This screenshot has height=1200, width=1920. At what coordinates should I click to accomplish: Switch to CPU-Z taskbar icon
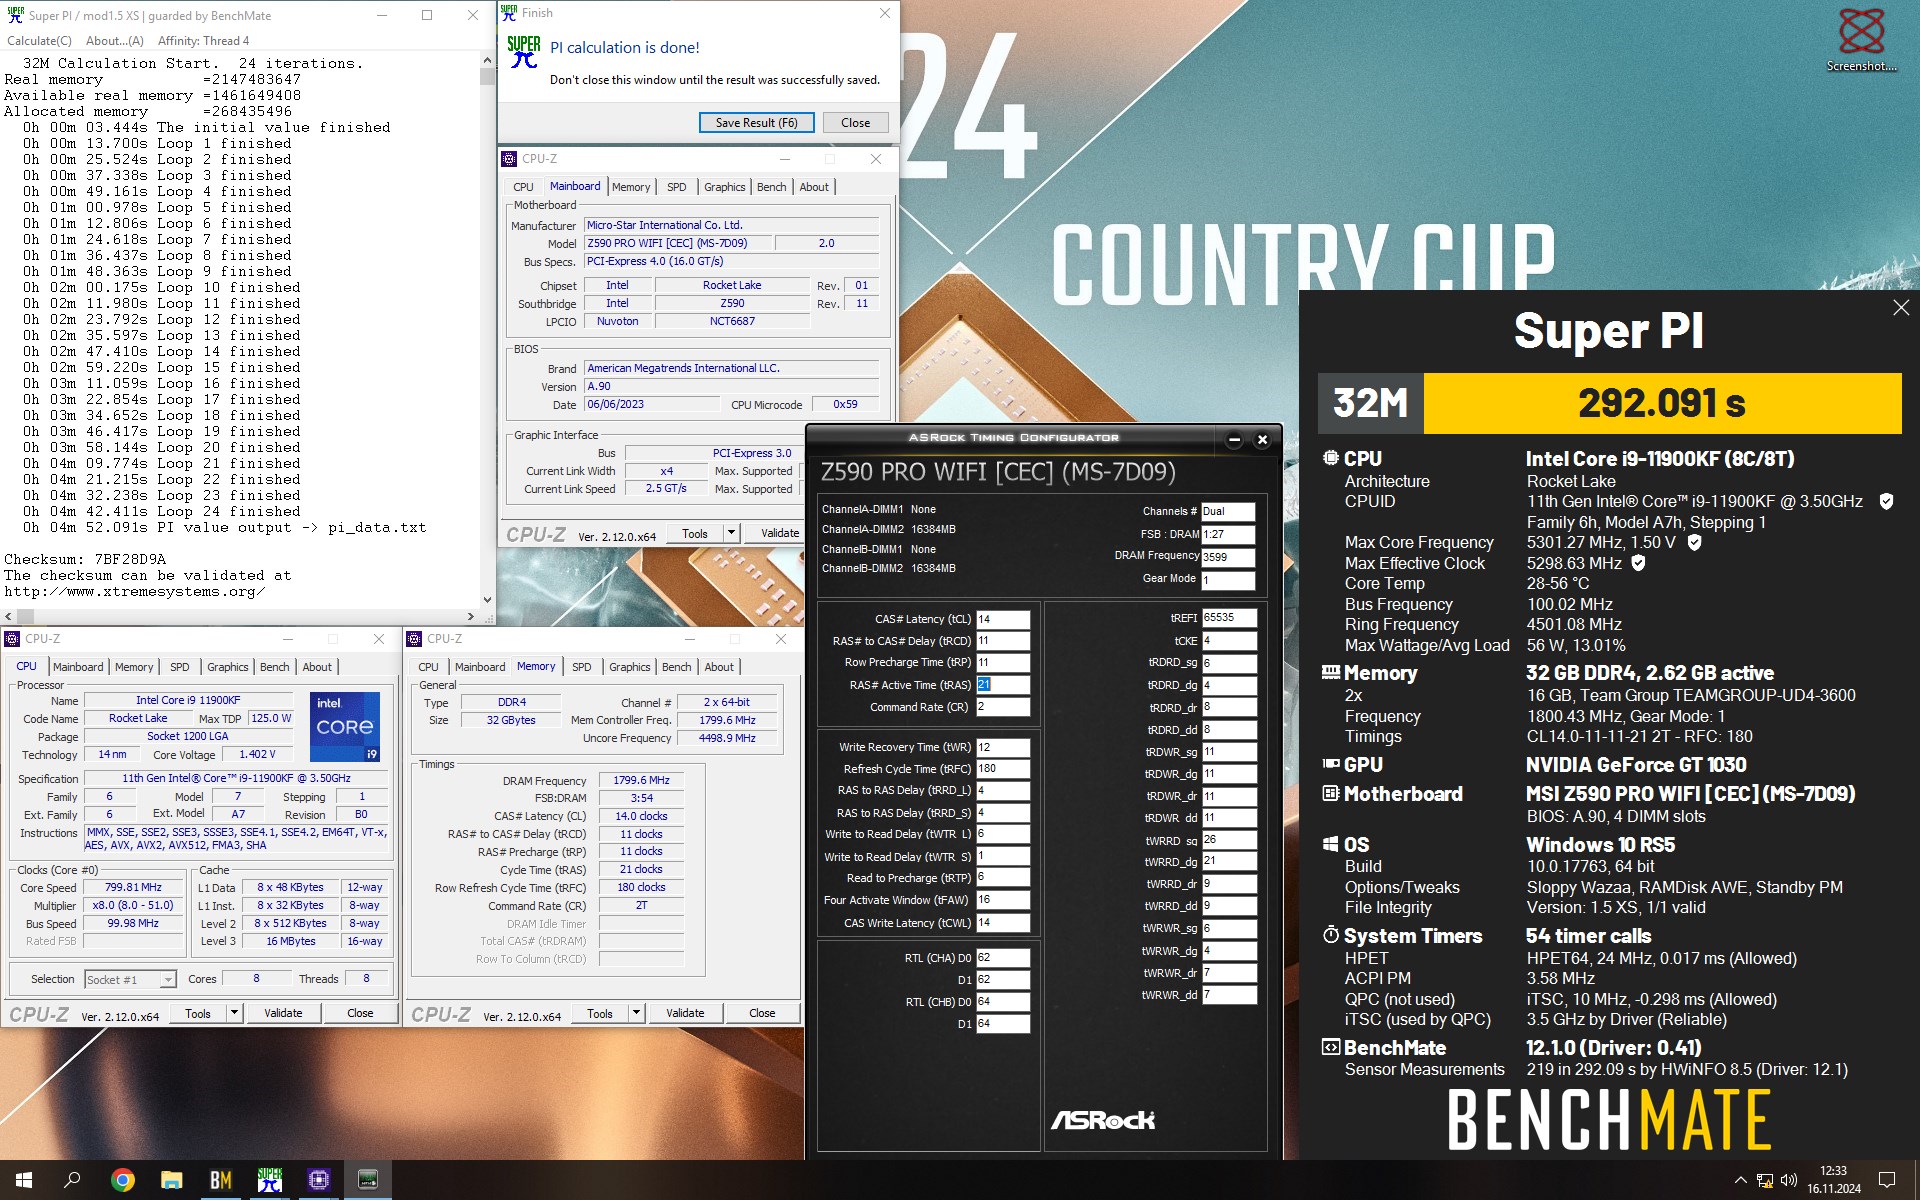pyautogui.click(x=319, y=1180)
